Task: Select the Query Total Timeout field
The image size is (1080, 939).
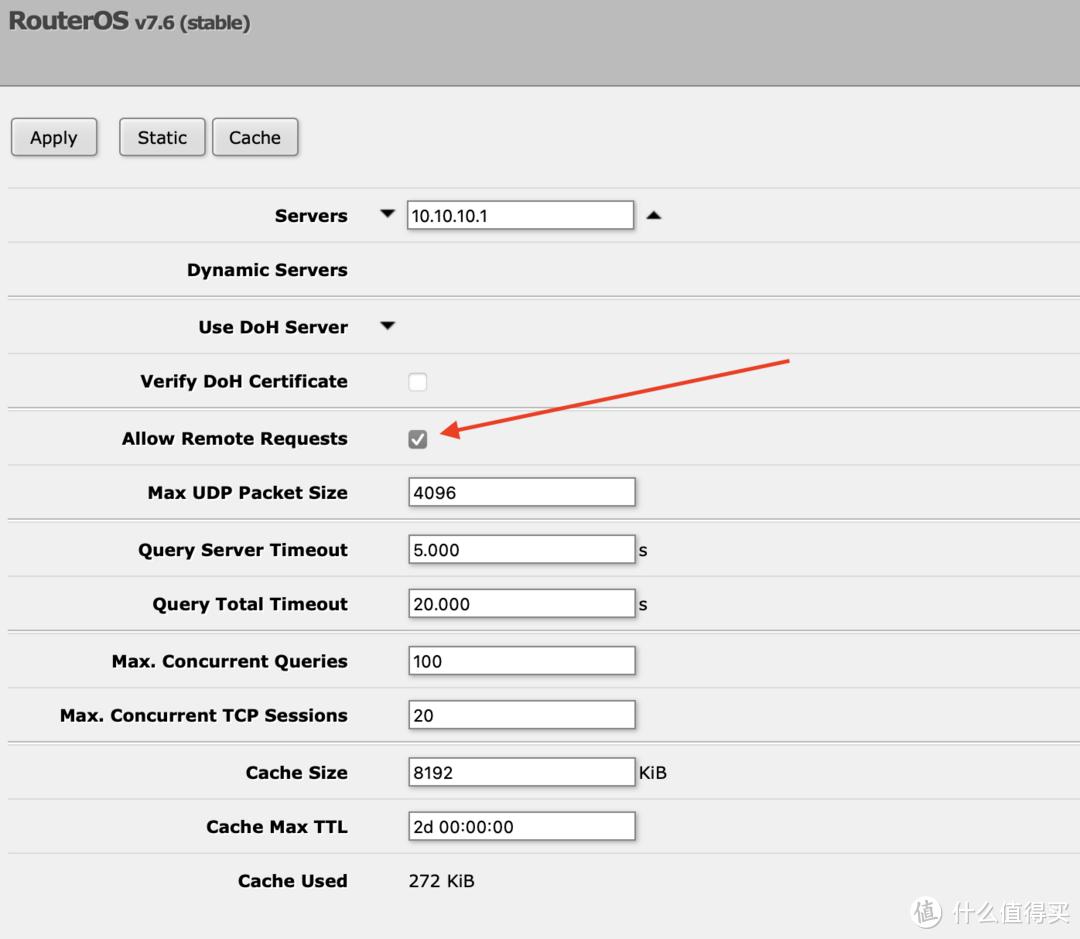Action: point(521,603)
